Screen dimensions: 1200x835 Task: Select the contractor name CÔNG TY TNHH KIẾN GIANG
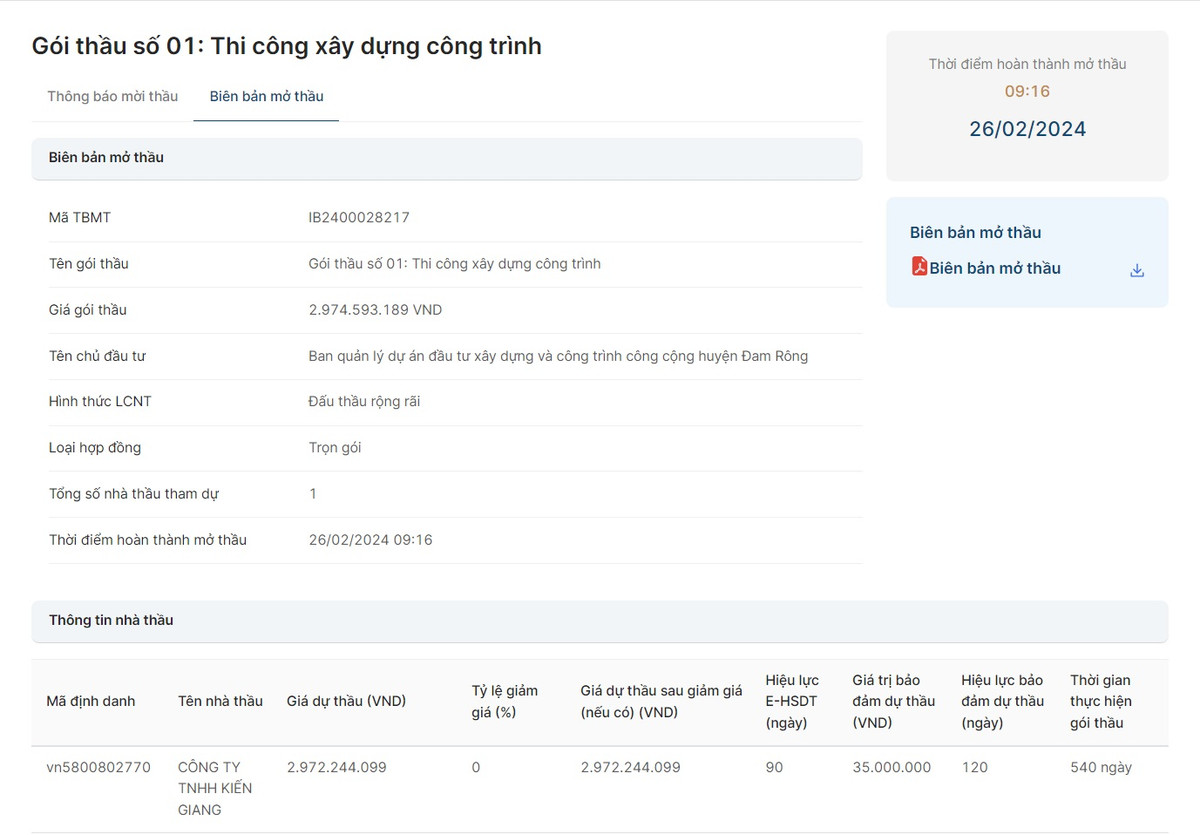pyautogui.click(x=216, y=788)
